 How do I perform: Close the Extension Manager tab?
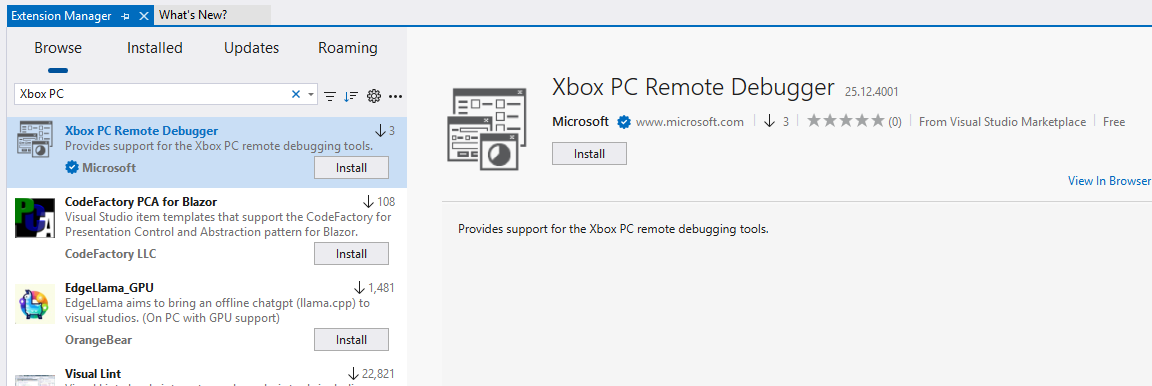[x=144, y=15]
